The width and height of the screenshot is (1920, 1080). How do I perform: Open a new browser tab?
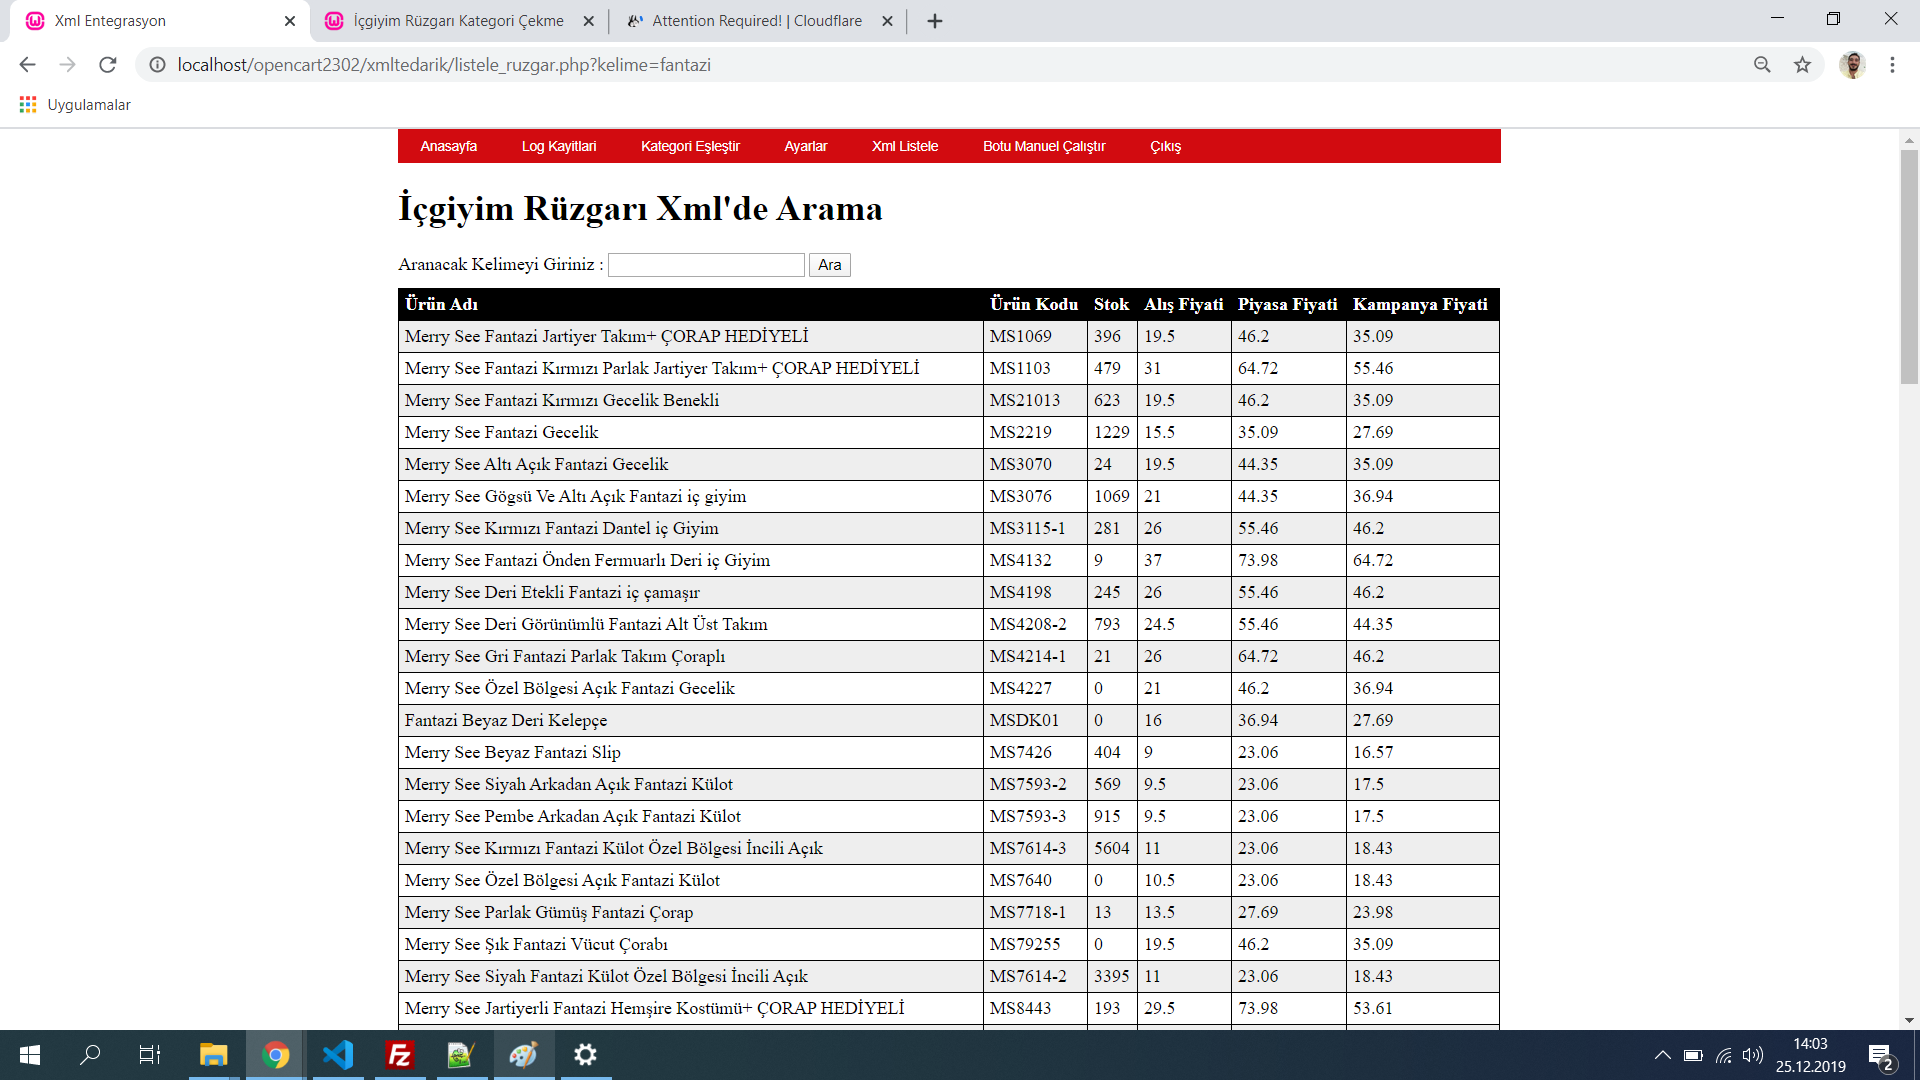click(935, 21)
